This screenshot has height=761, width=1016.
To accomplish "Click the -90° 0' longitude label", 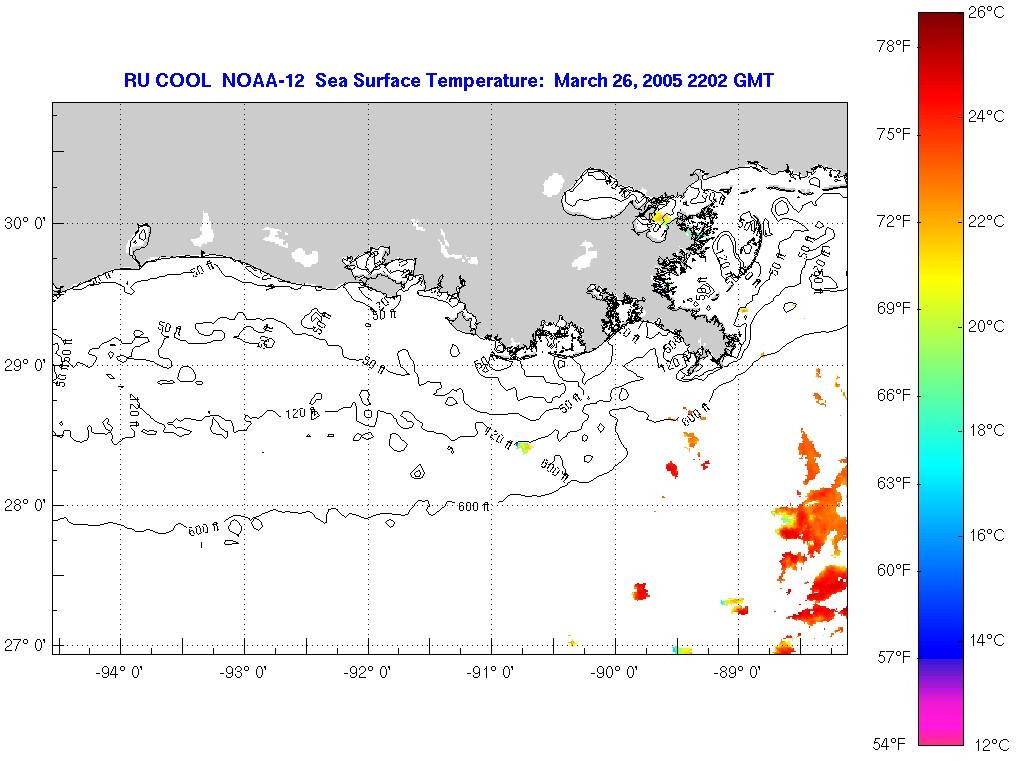I will [614, 673].
